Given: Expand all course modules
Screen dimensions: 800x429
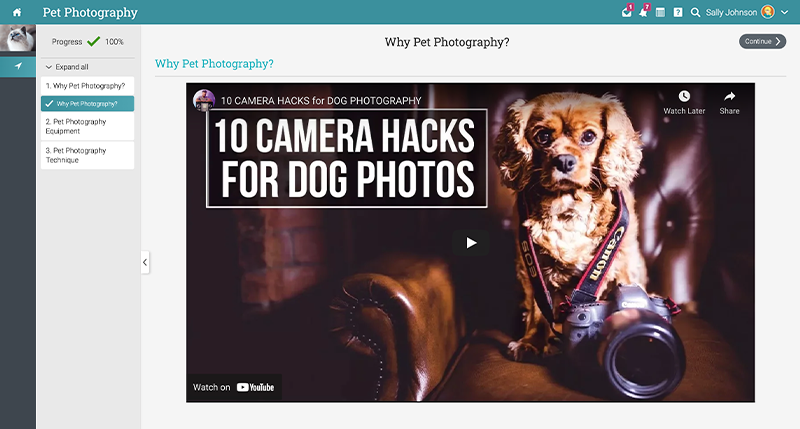Looking at the screenshot, I should [70, 67].
